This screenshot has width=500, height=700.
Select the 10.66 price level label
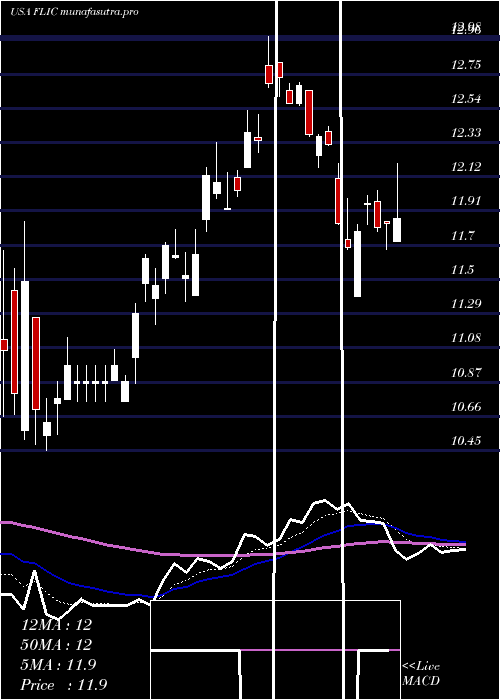coord(466,407)
